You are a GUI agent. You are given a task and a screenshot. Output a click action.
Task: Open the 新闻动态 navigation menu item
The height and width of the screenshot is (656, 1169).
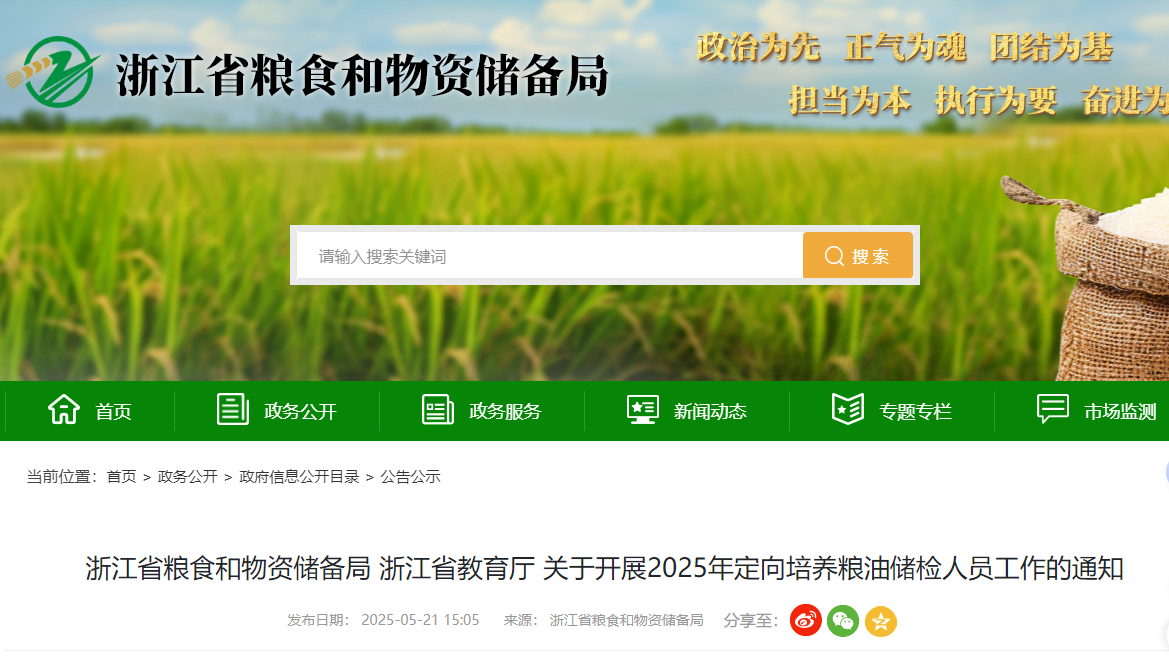(687, 411)
